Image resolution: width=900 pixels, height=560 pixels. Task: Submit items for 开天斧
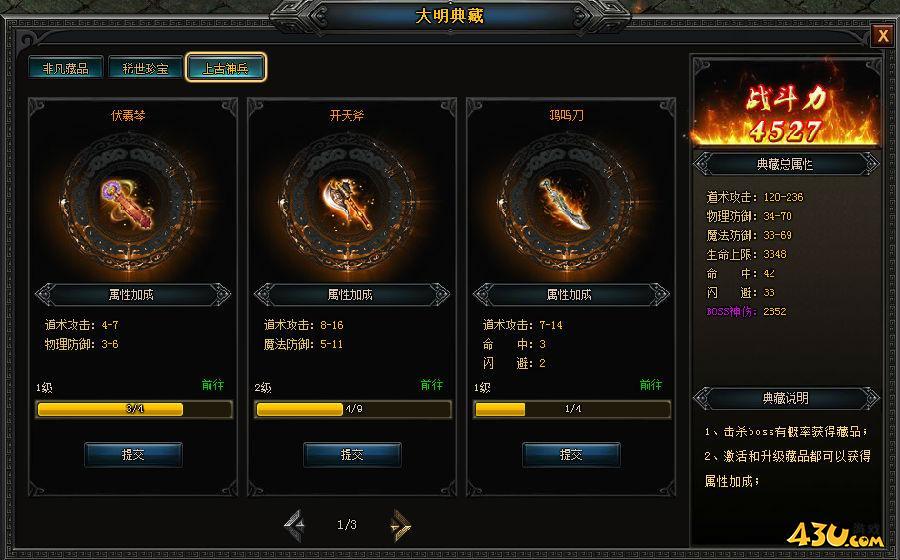tap(352, 455)
